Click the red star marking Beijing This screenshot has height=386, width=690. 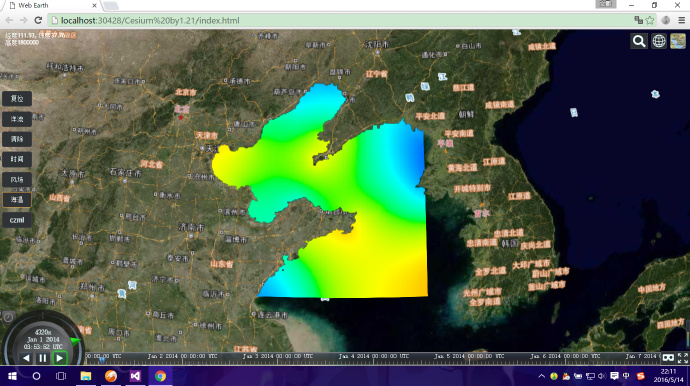[180, 117]
